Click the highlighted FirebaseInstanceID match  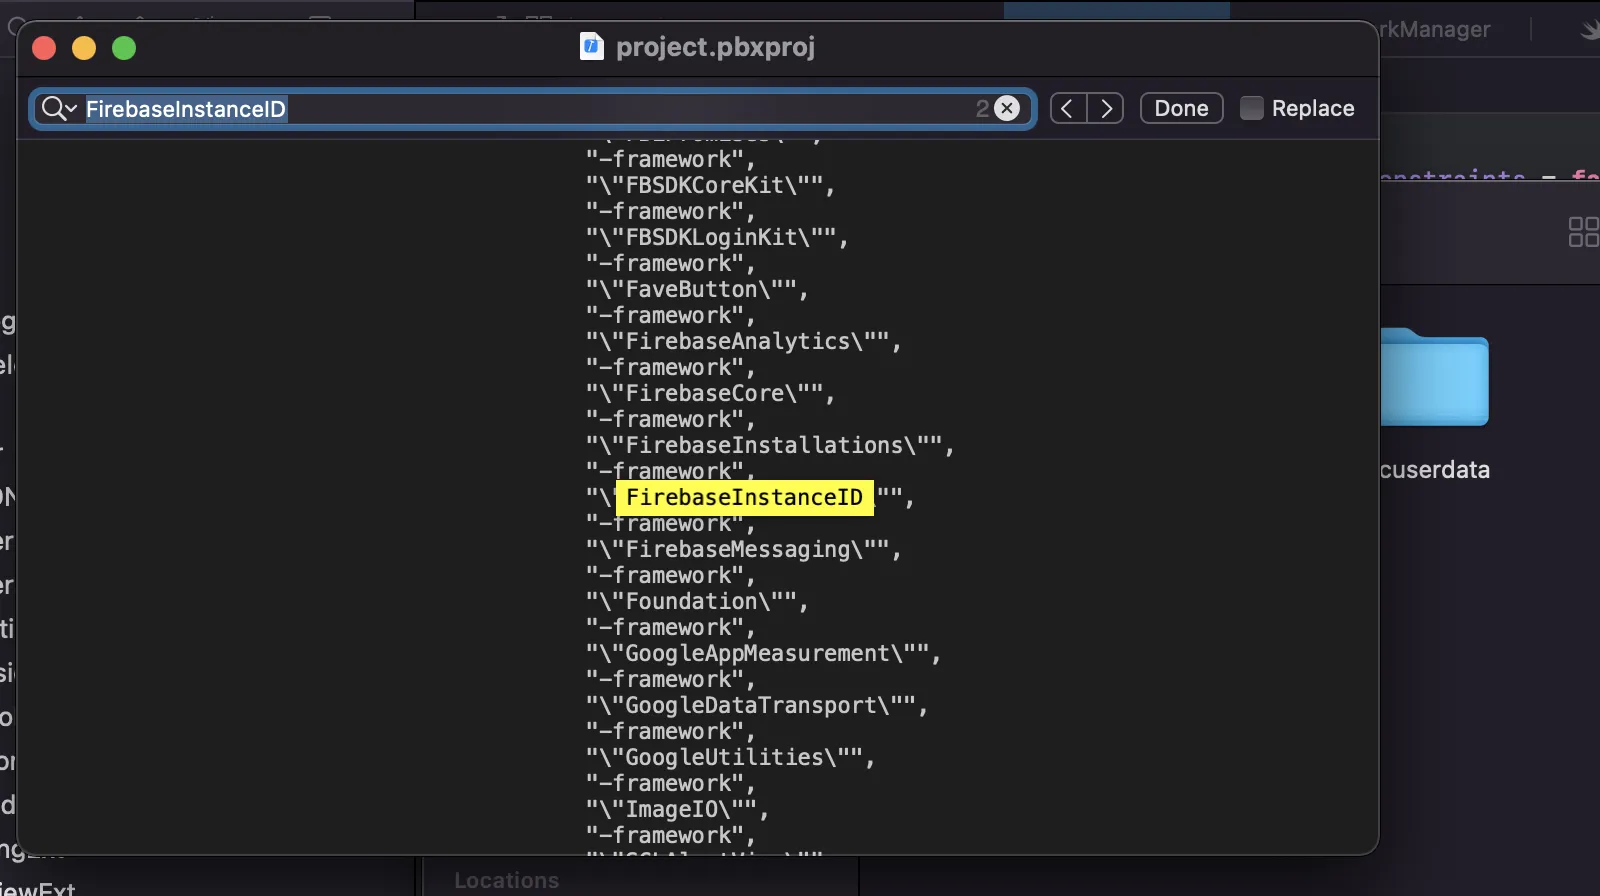pos(744,497)
